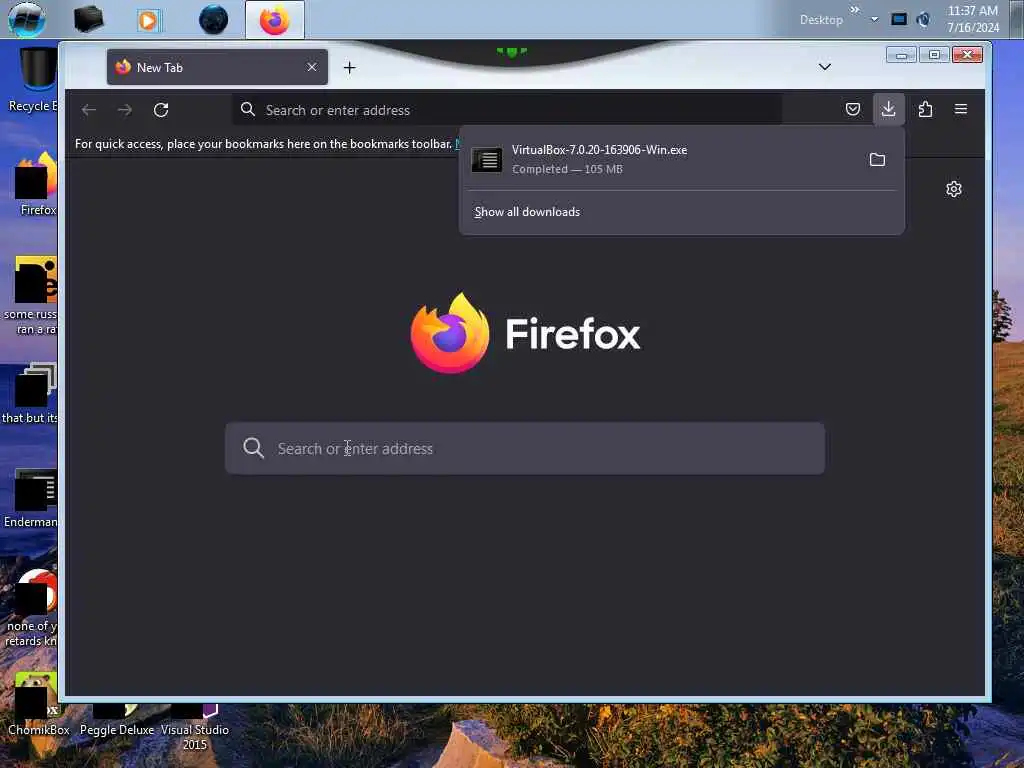
Task: Show hidden tray icons arrow
Action: [x=874, y=19]
